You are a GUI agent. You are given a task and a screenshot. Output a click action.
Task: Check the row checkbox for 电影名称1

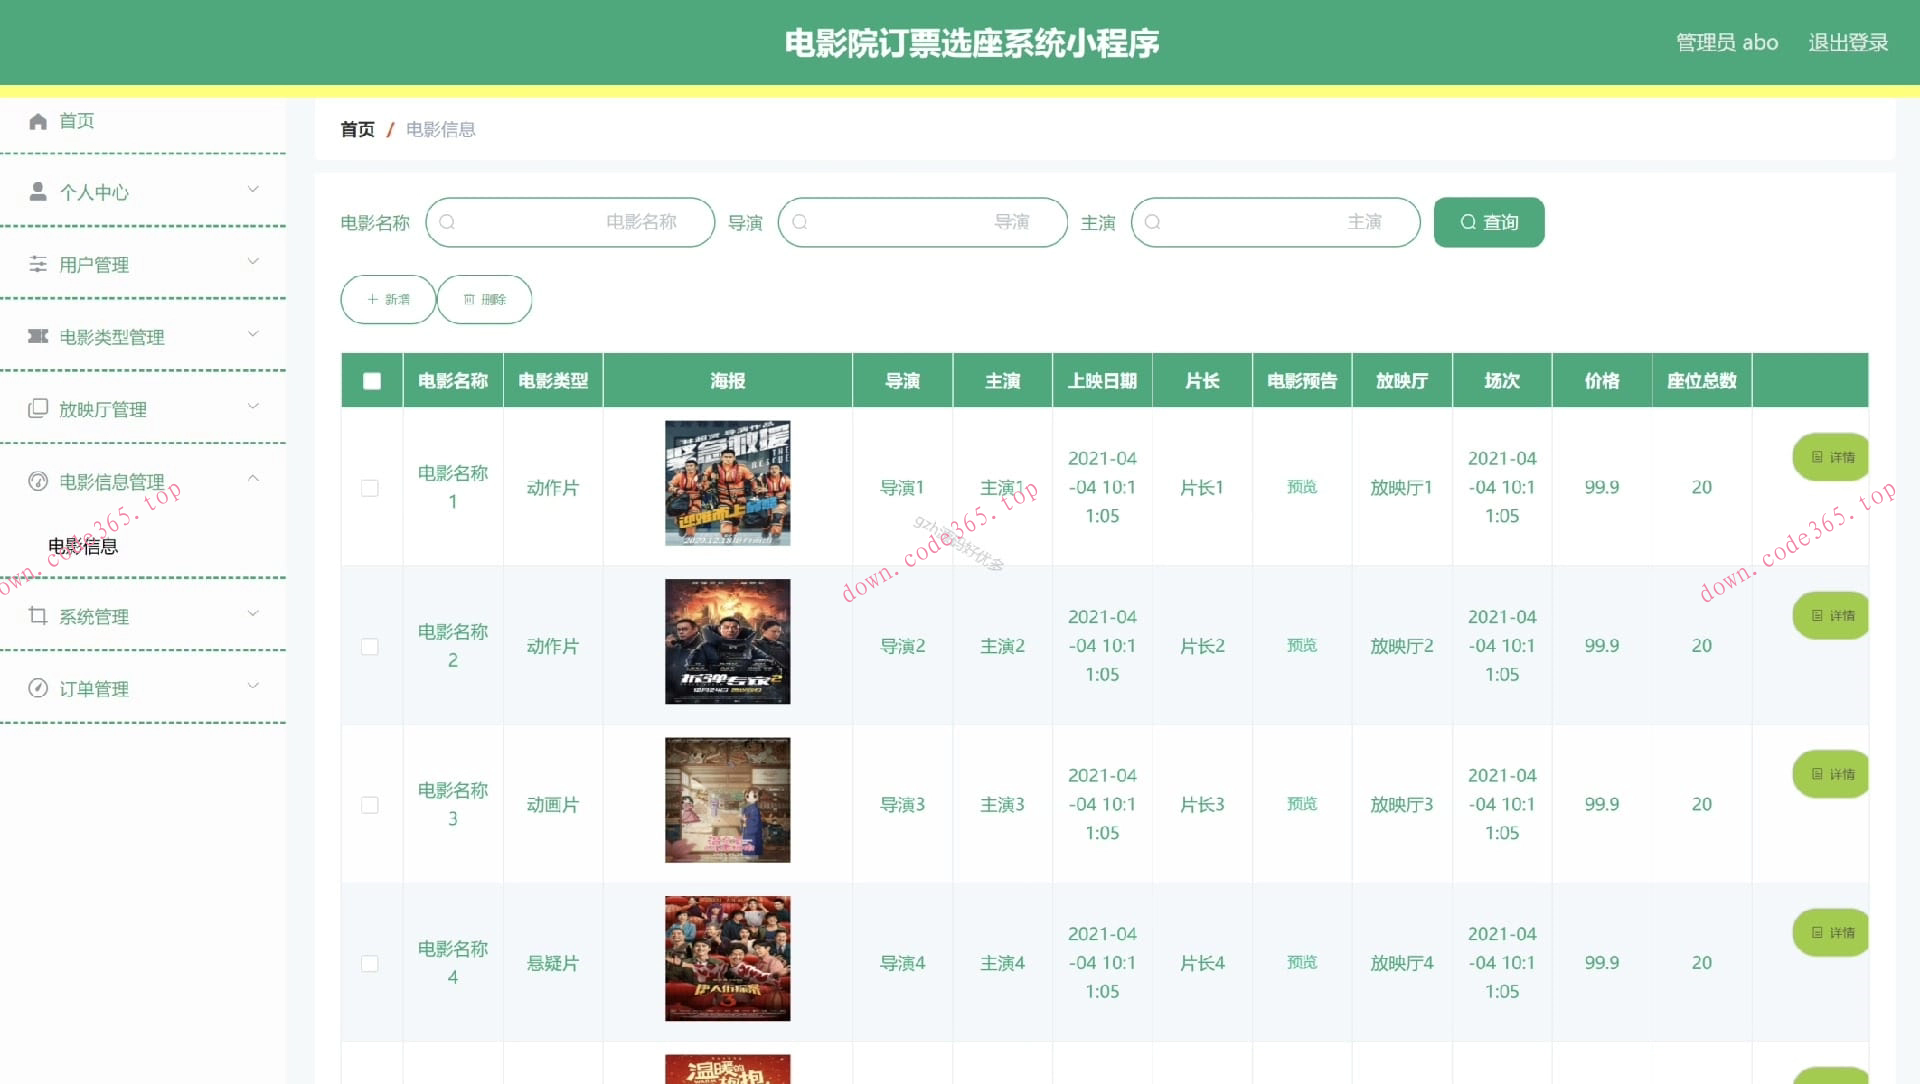[x=371, y=488]
